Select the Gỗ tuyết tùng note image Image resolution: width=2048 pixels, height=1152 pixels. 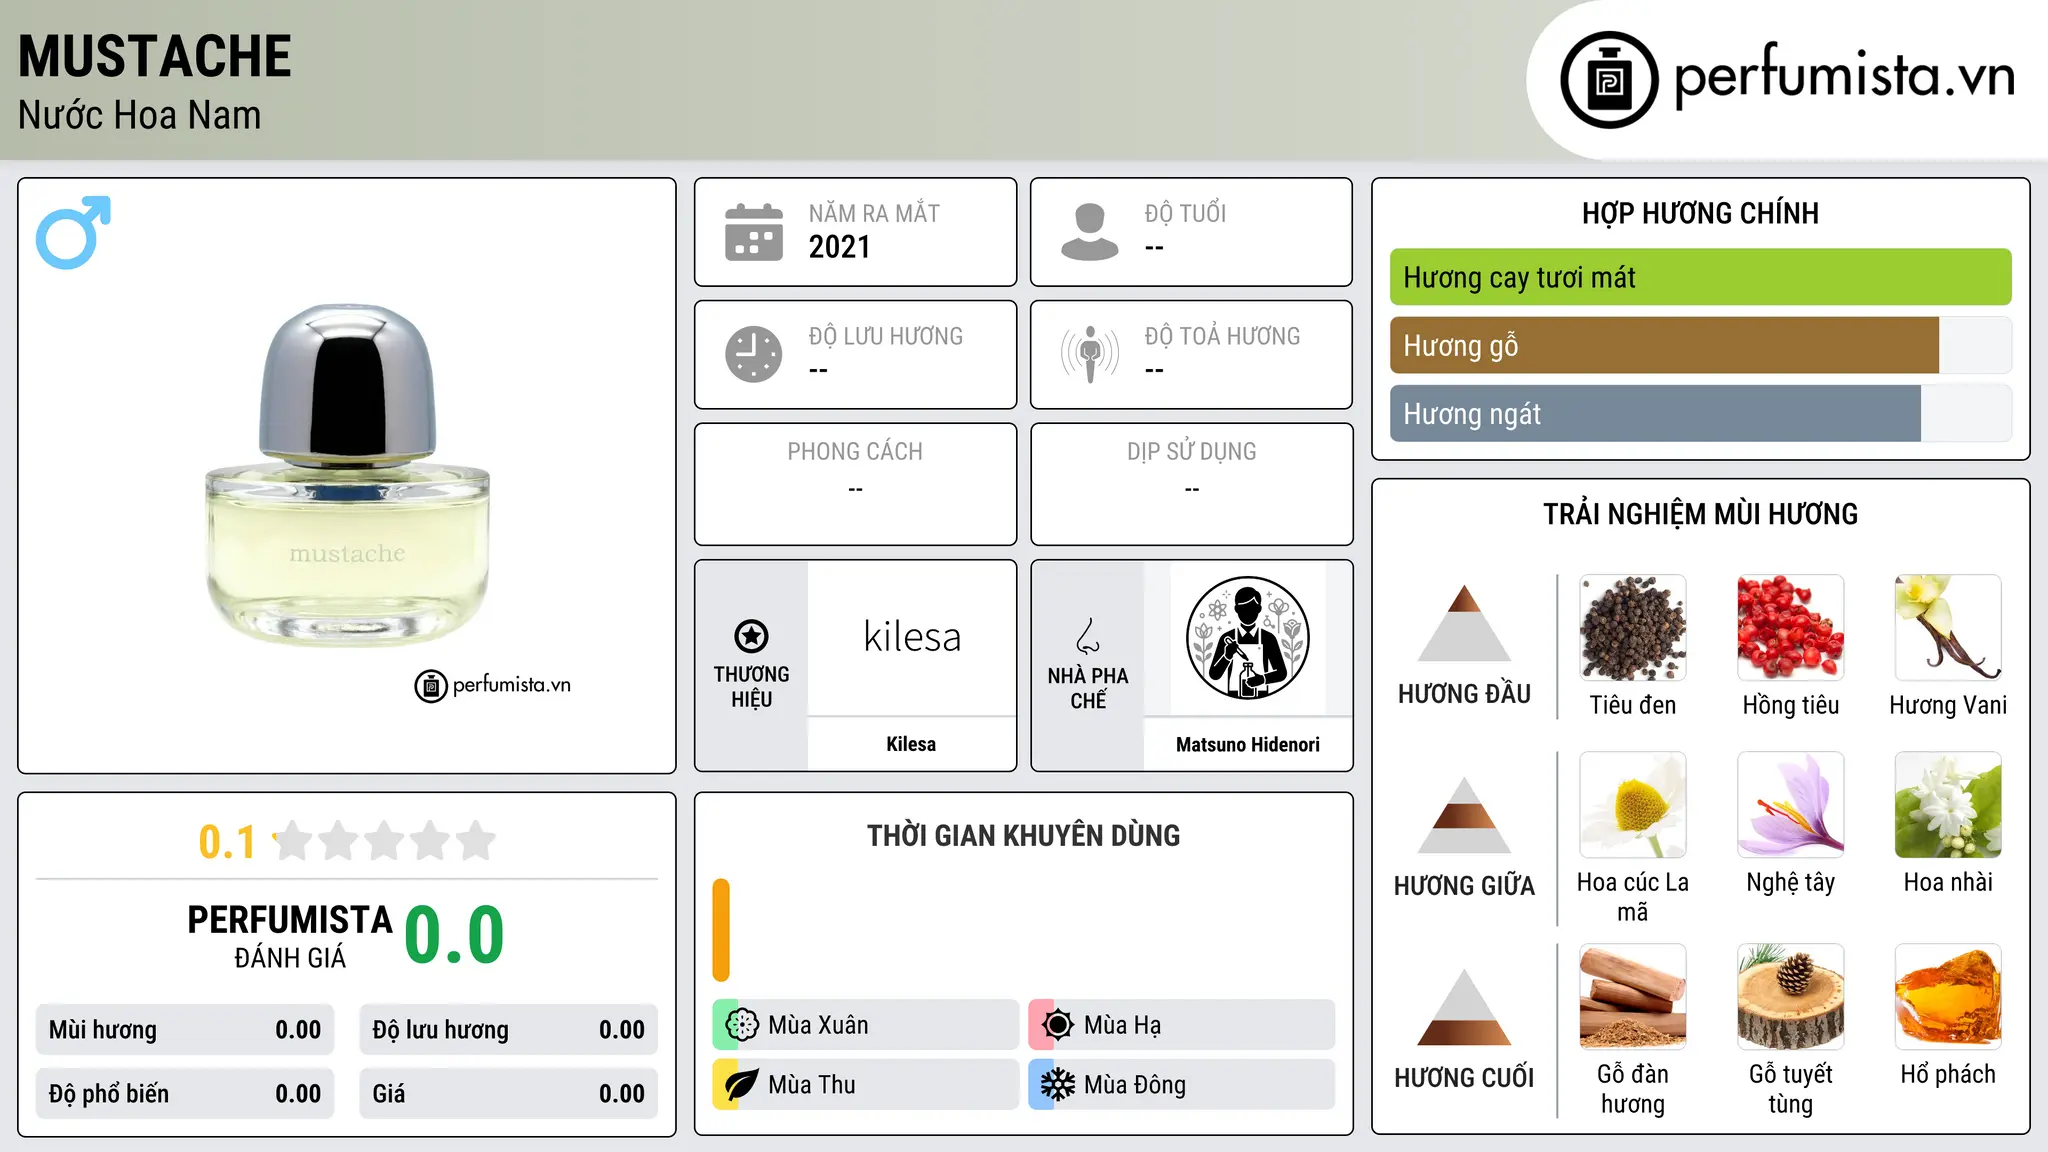pyautogui.click(x=1791, y=997)
